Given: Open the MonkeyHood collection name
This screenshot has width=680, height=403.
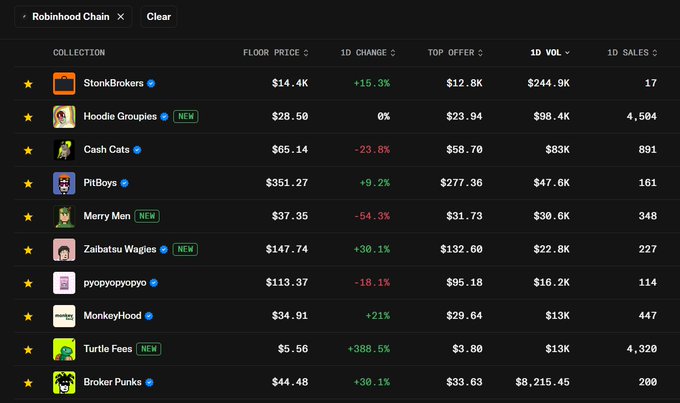Looking at the screenshot, I should pos(112,316).
